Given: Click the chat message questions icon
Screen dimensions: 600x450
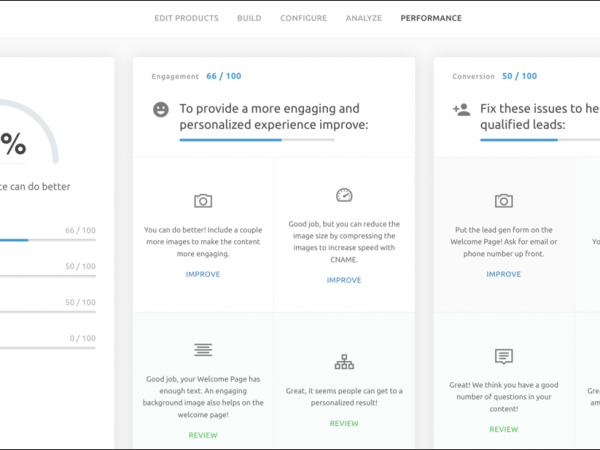Looking at the screenshot, I should click(504, 356).
